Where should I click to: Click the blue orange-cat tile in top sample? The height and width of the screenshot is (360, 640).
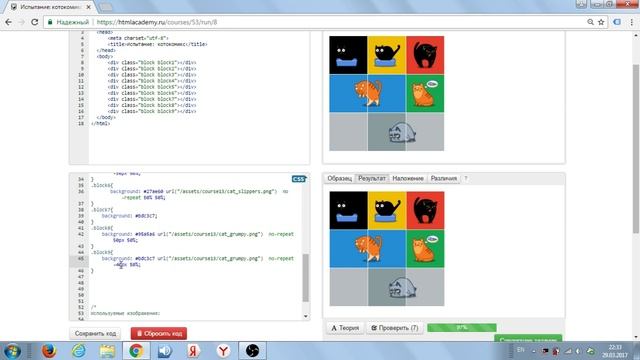(x=367, y=93)
